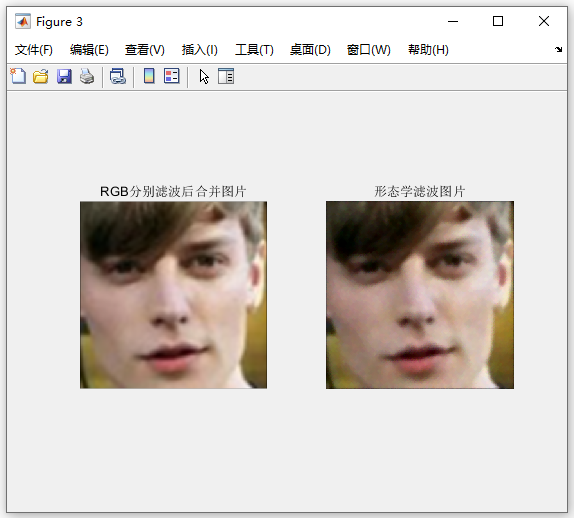Select the RGB分别滤波后合并图片 face image
The height and width of the screenshot is (518, 574).
[174, 295]
